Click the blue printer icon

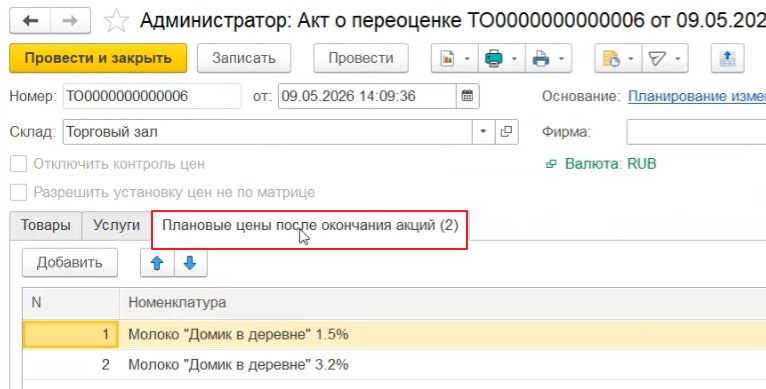click(541, 59)
